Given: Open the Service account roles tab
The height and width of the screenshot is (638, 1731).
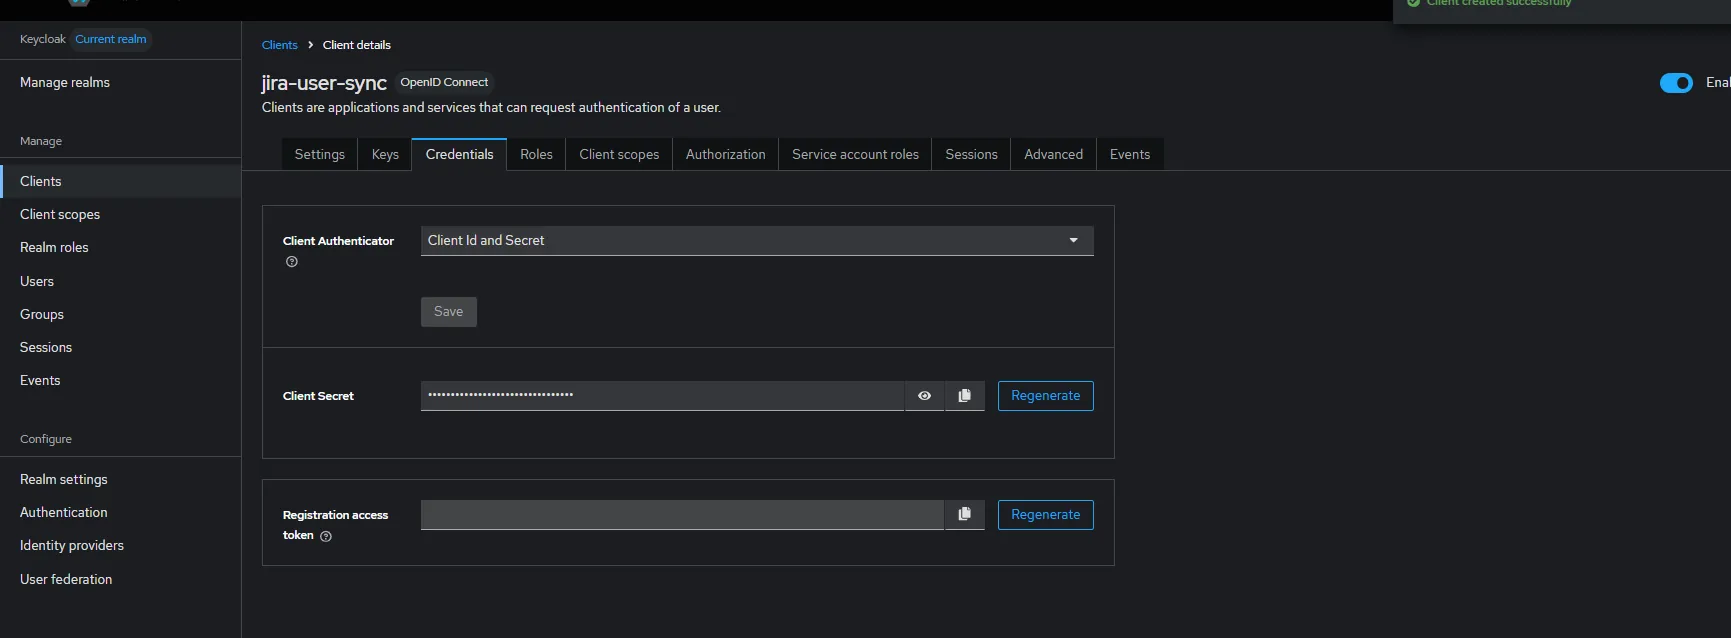Looking at the screenshot, I should click(855, 154).
